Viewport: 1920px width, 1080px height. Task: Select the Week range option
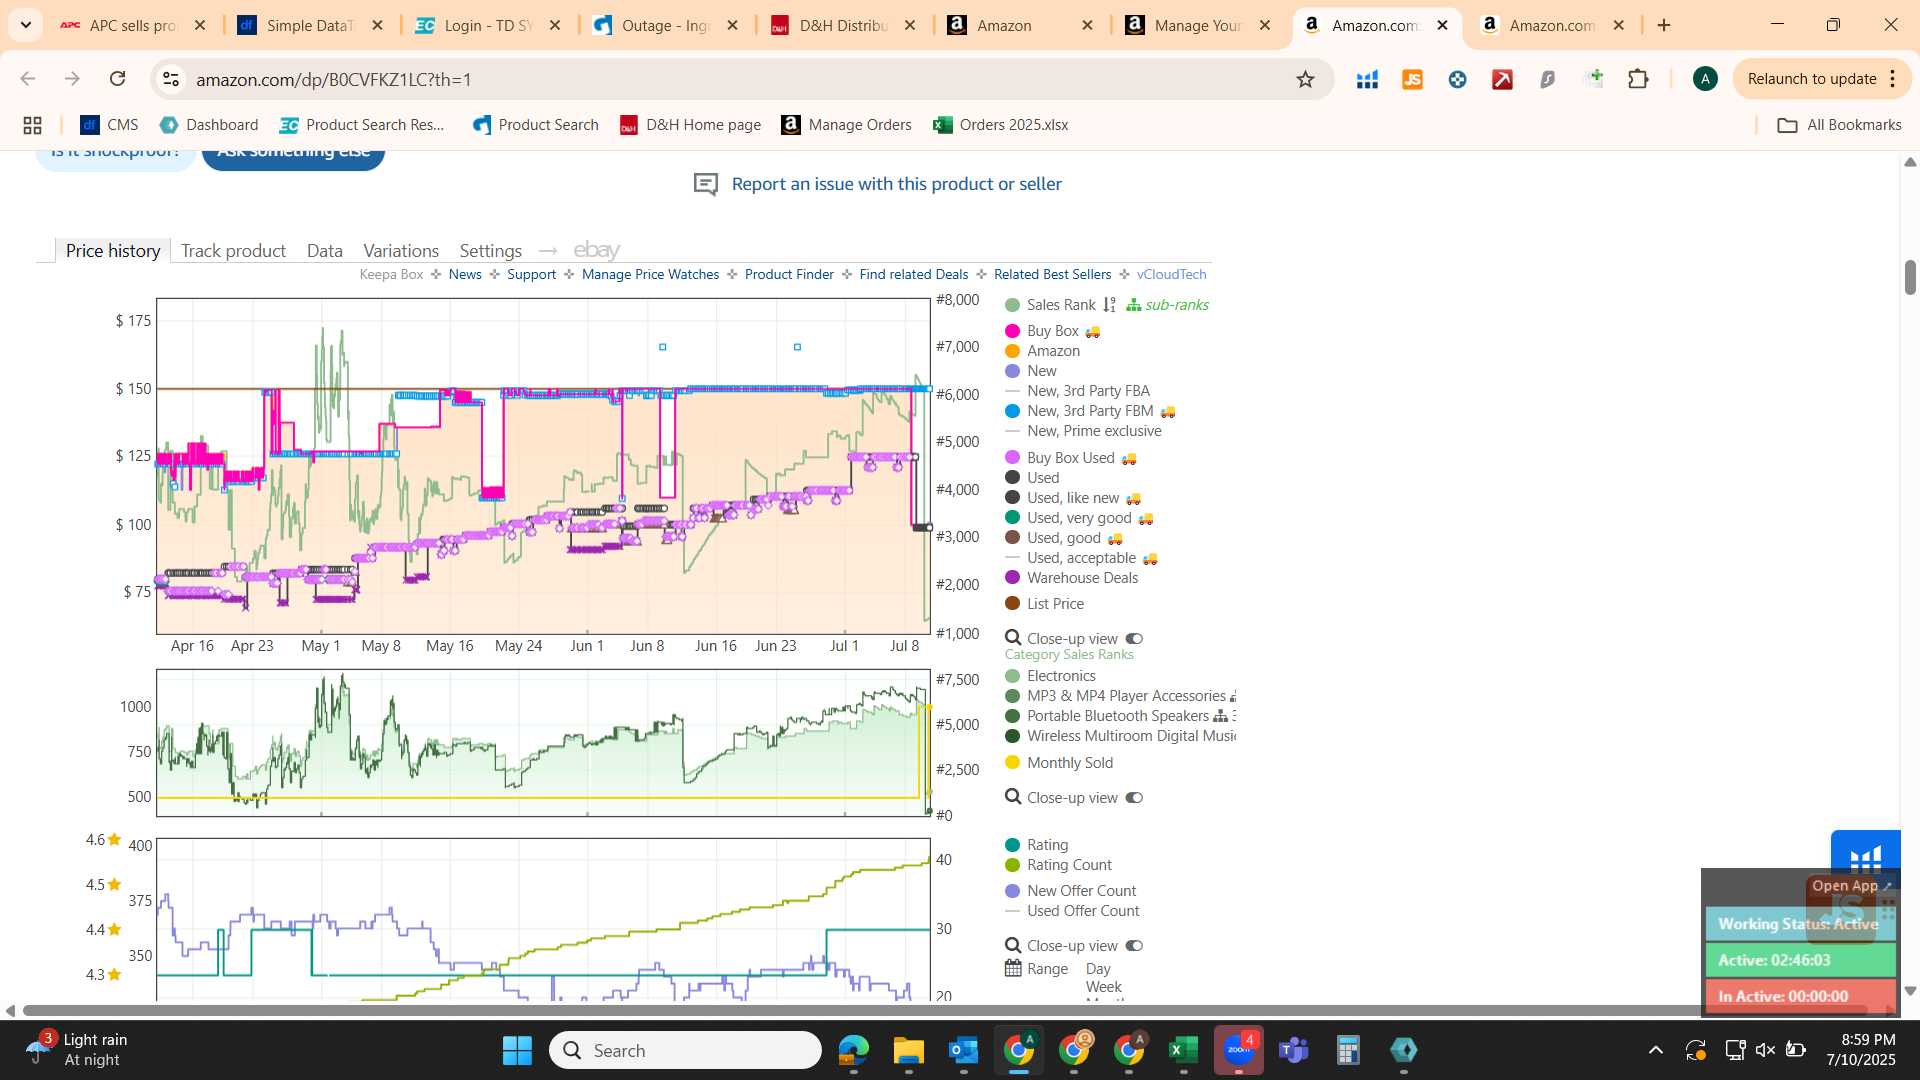click(1104, 987)
